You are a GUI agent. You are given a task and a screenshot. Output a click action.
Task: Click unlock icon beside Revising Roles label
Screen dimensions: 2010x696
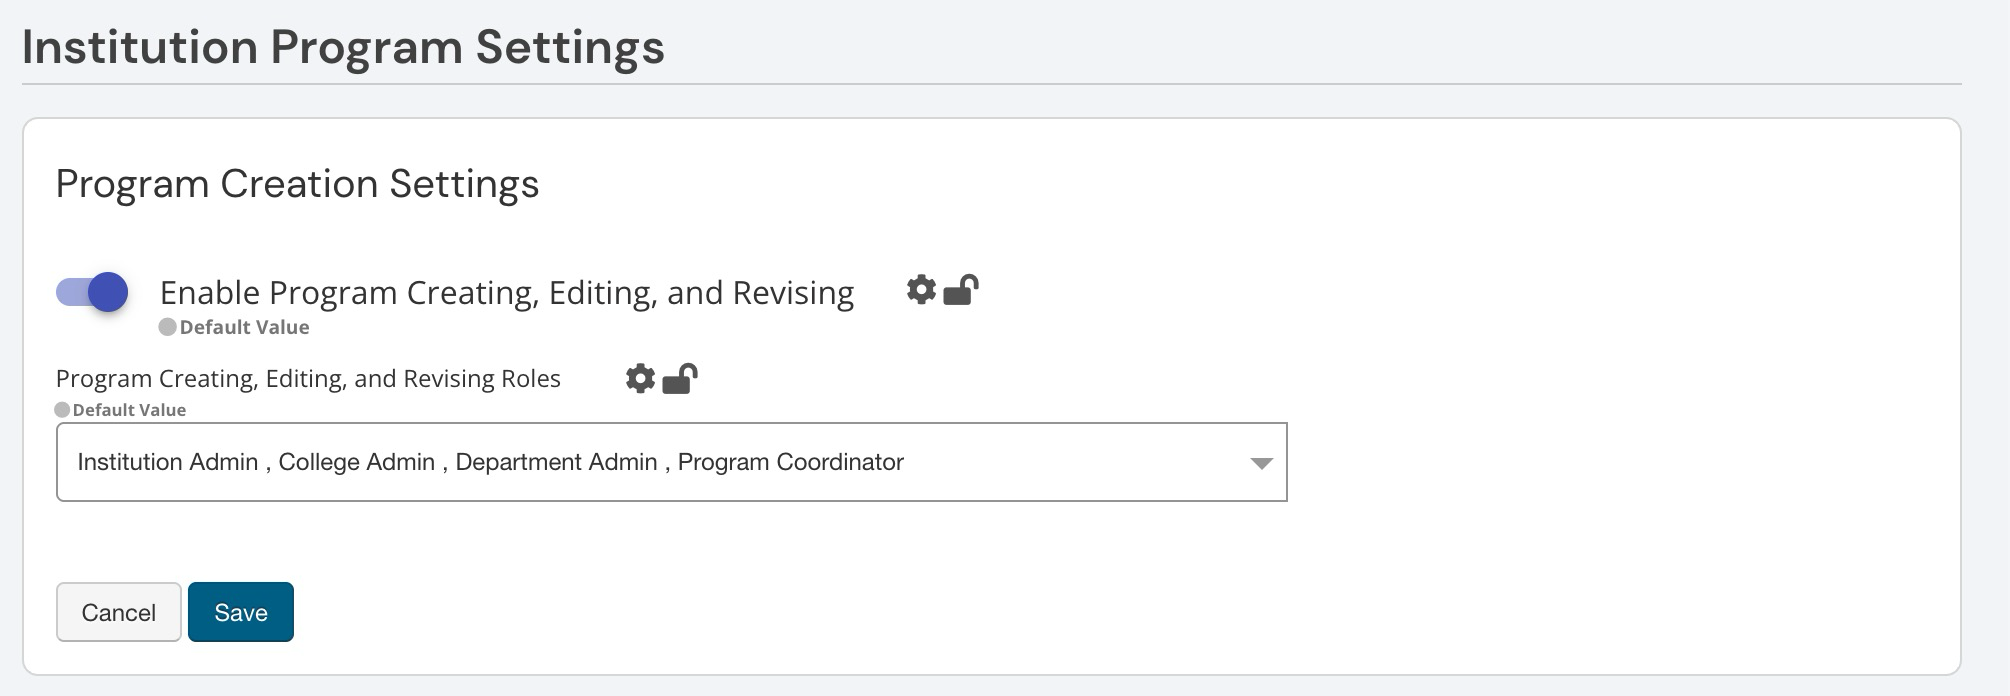click(x=680, y=378)
